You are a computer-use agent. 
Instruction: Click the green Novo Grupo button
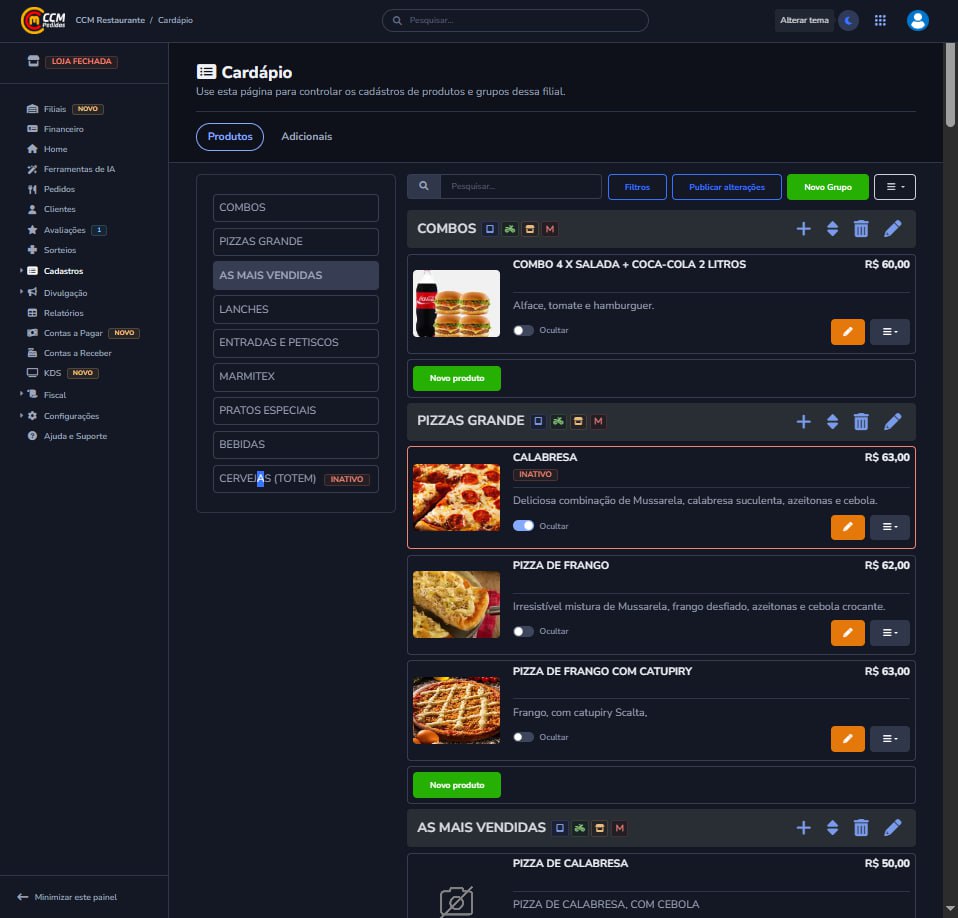827,187
